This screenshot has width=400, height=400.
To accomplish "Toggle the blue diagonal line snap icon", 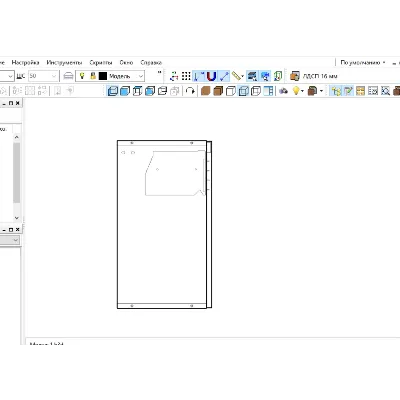I will pos(224,76).
